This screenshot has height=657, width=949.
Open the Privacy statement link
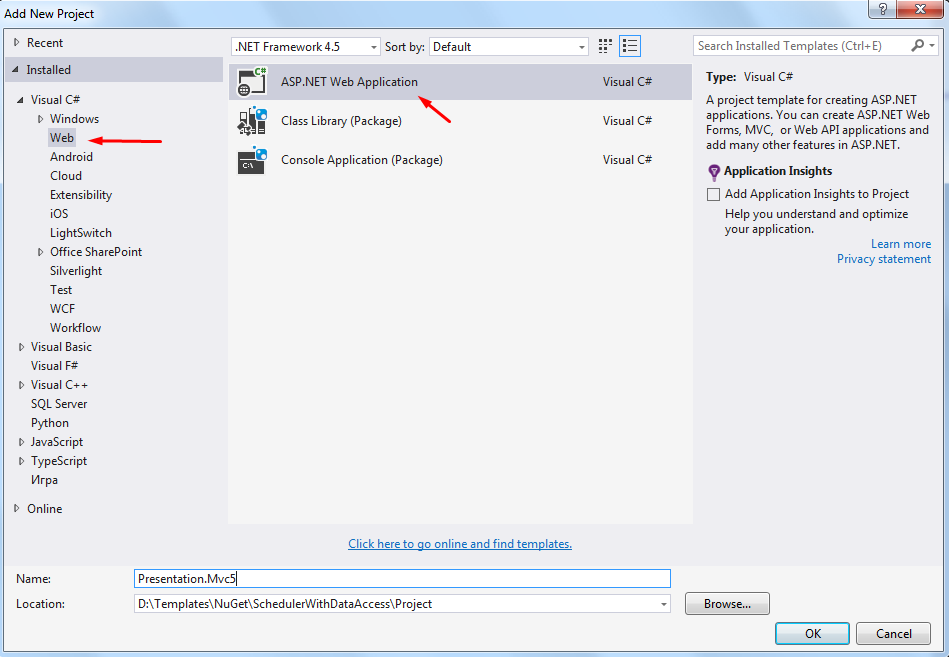(x=883, y=259)
